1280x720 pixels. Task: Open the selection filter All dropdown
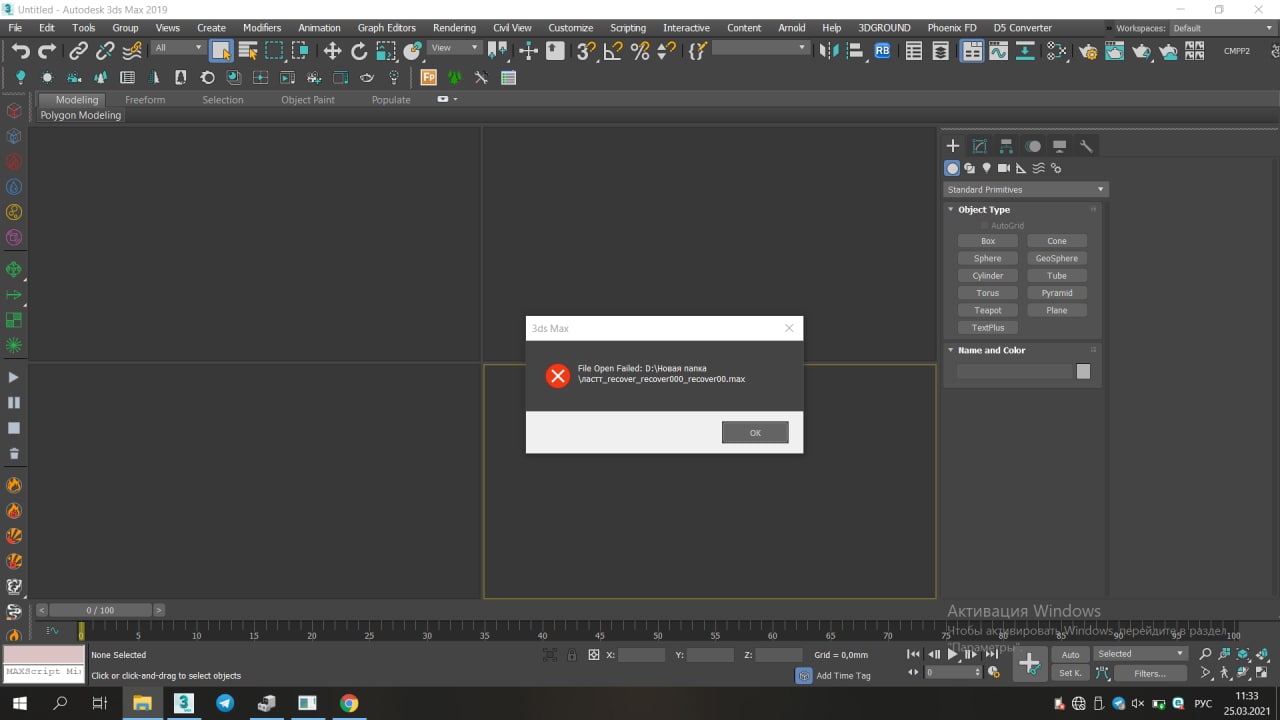click(x=178, y=48)
